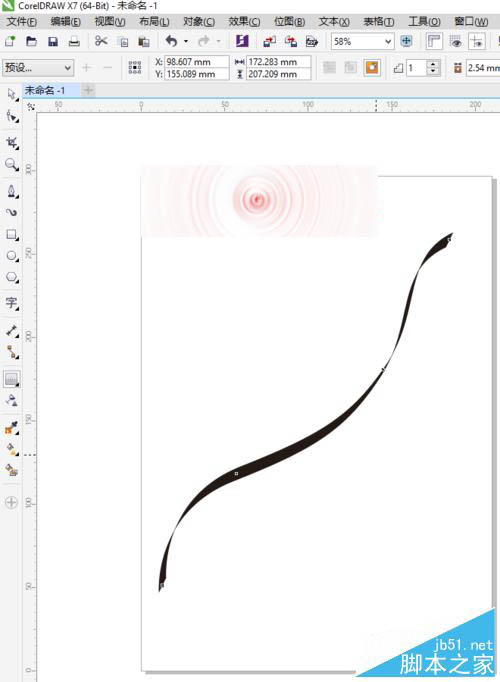Open the 视图 menu

pos(110,21)
